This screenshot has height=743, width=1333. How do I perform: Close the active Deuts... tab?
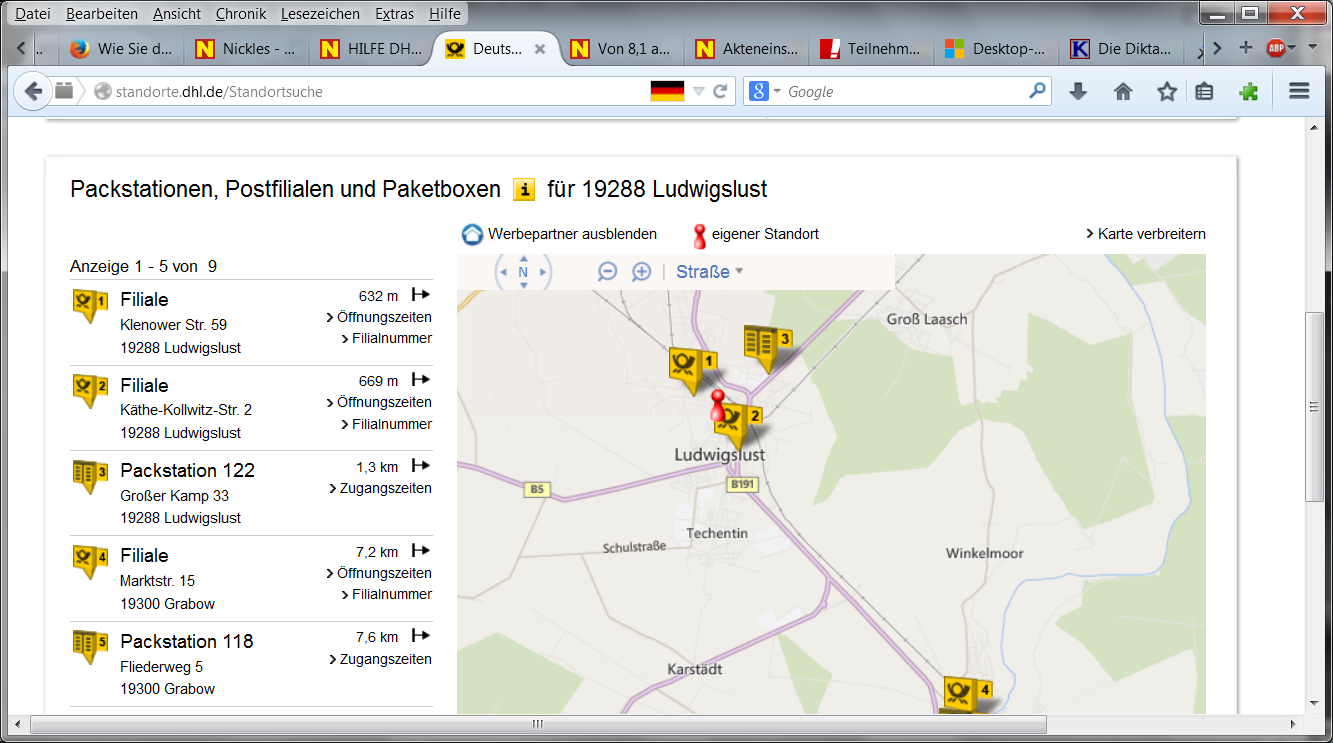click(540, 48)
